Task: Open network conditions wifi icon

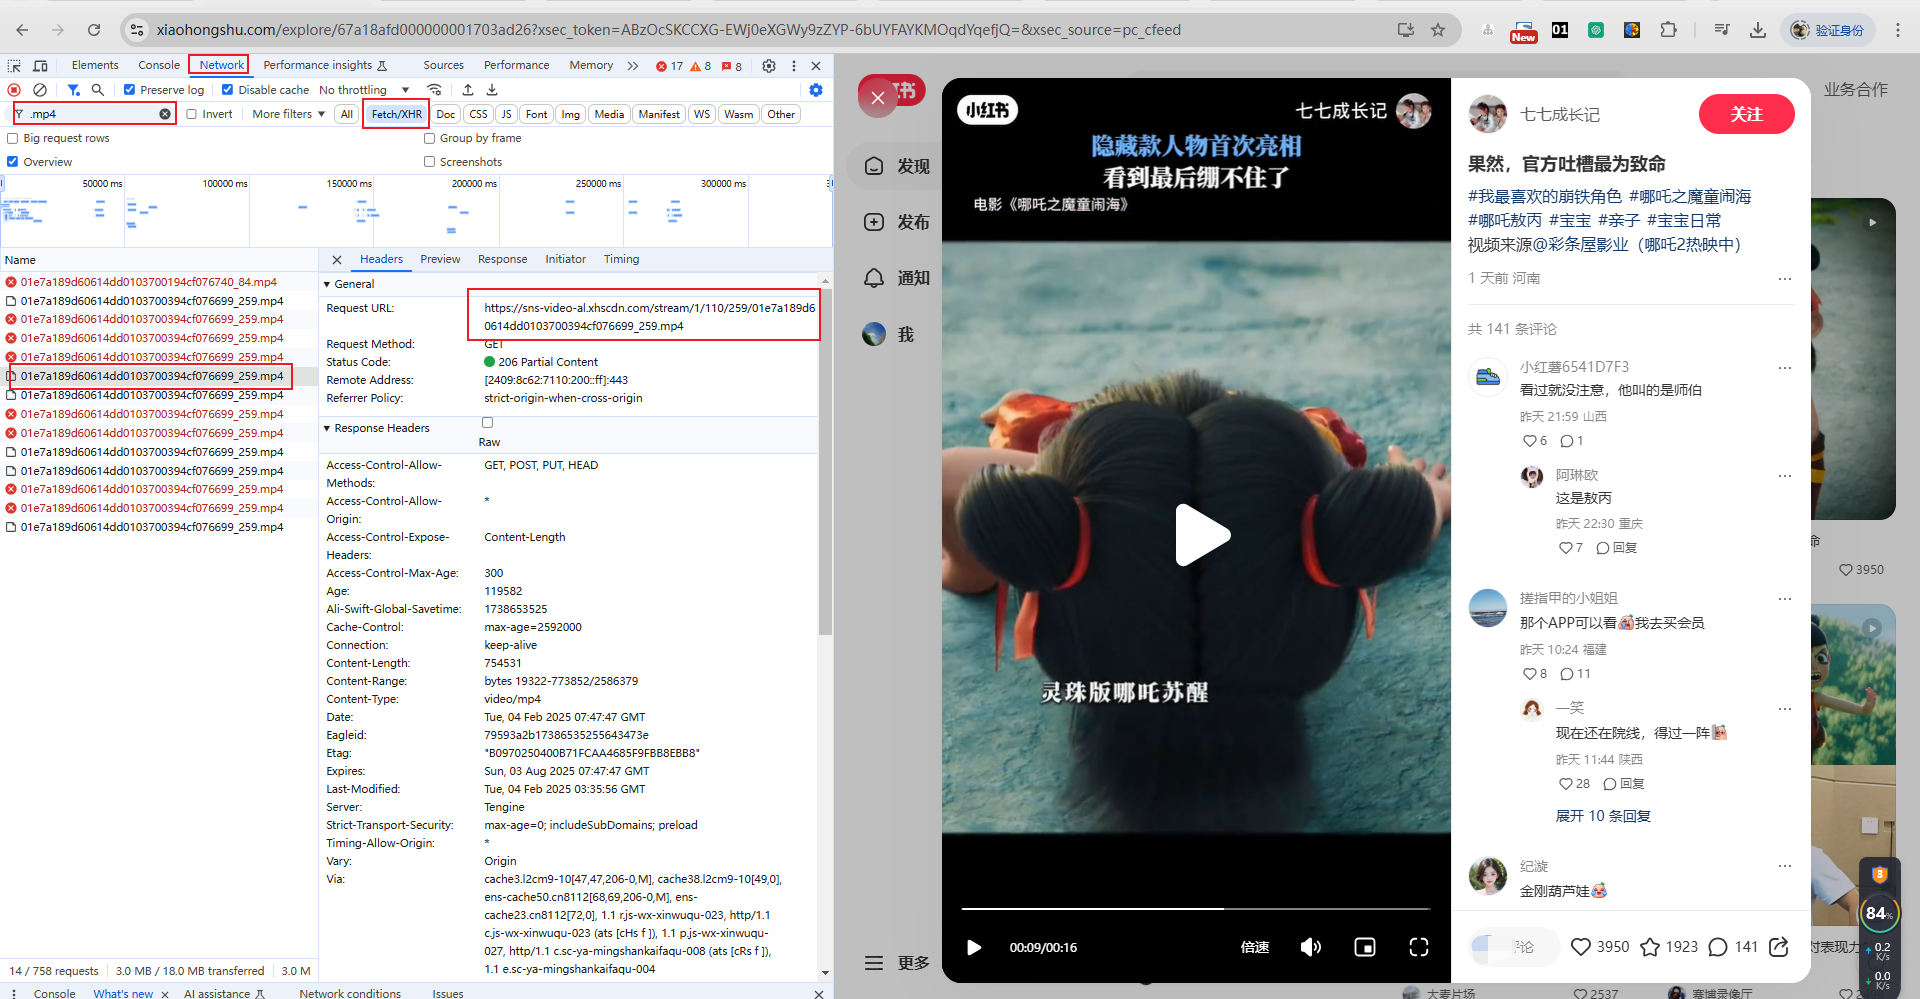Action: click(434, 90)
